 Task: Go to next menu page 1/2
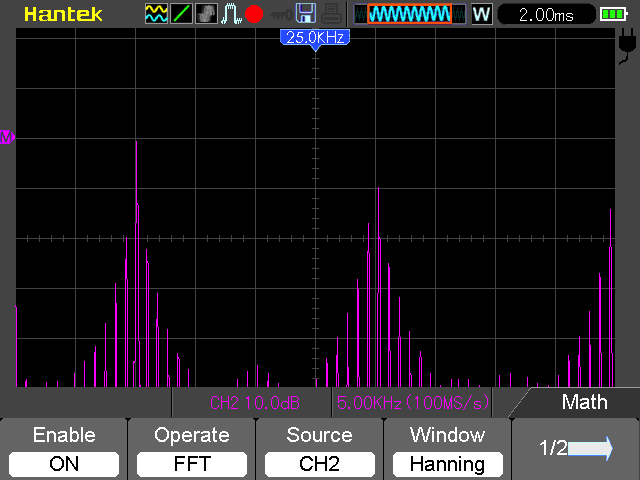(x=576, y=449)
